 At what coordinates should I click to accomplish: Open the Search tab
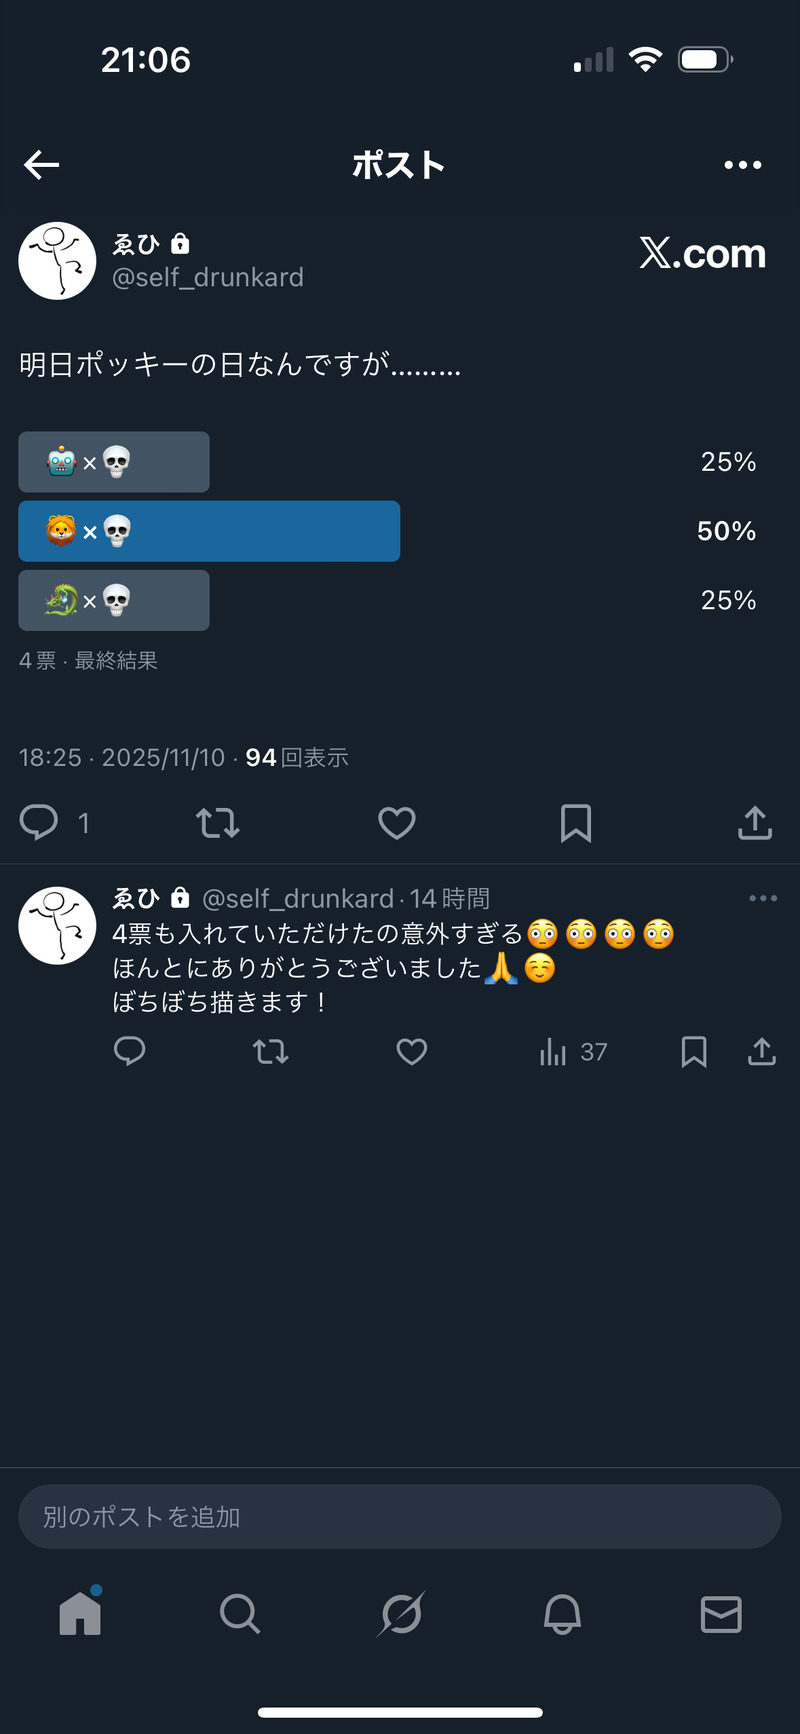pyautogui.click(x=240, y=1613)
